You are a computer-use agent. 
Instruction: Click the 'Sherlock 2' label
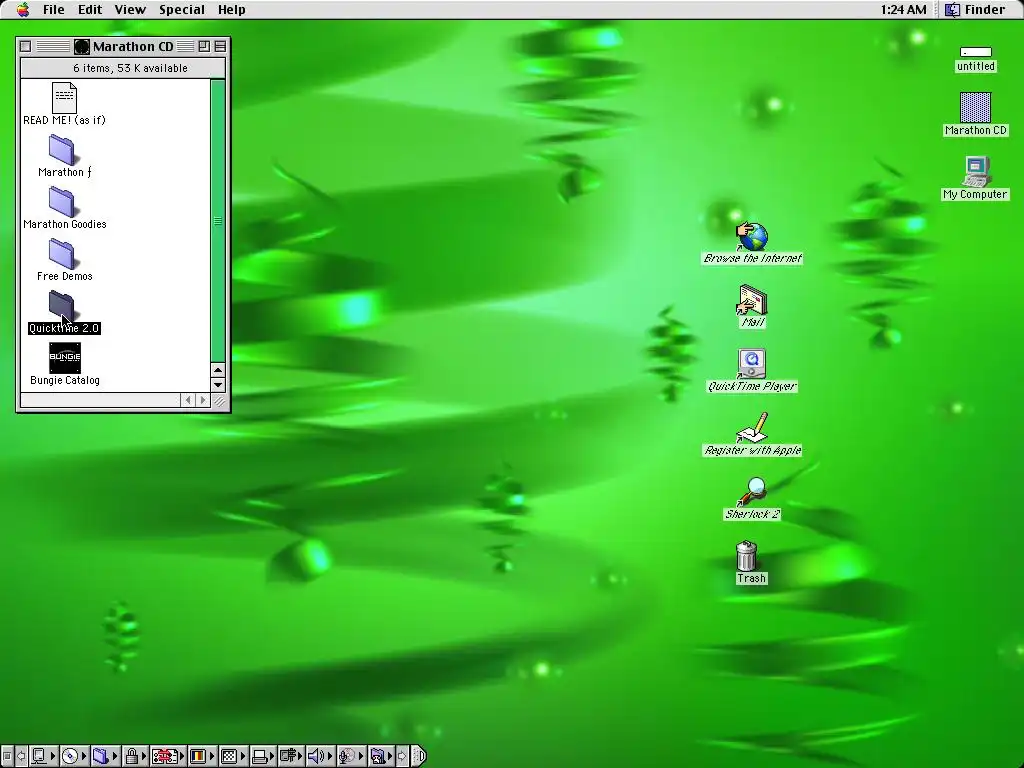pos(752,514)
